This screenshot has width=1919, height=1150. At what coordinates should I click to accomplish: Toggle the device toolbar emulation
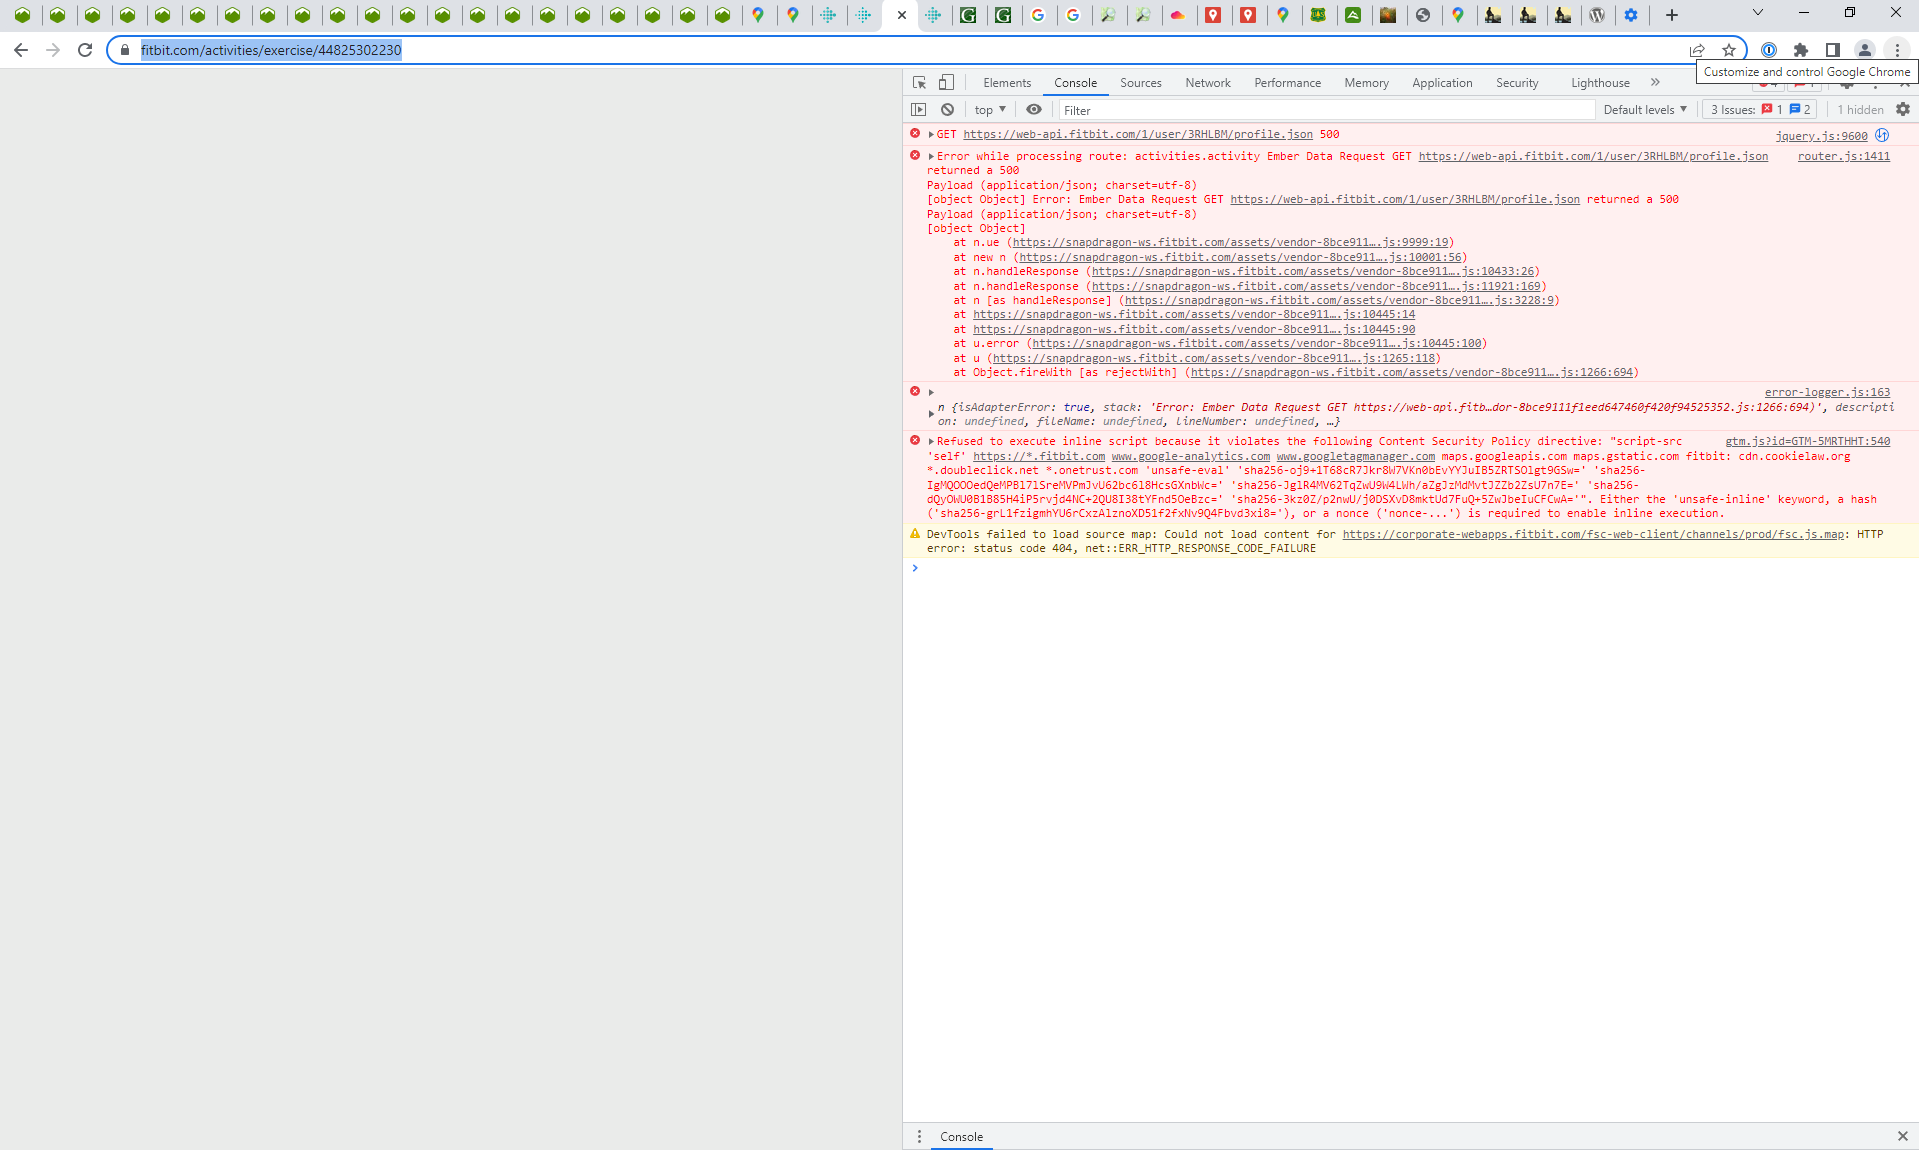click(x=946, y=83)
